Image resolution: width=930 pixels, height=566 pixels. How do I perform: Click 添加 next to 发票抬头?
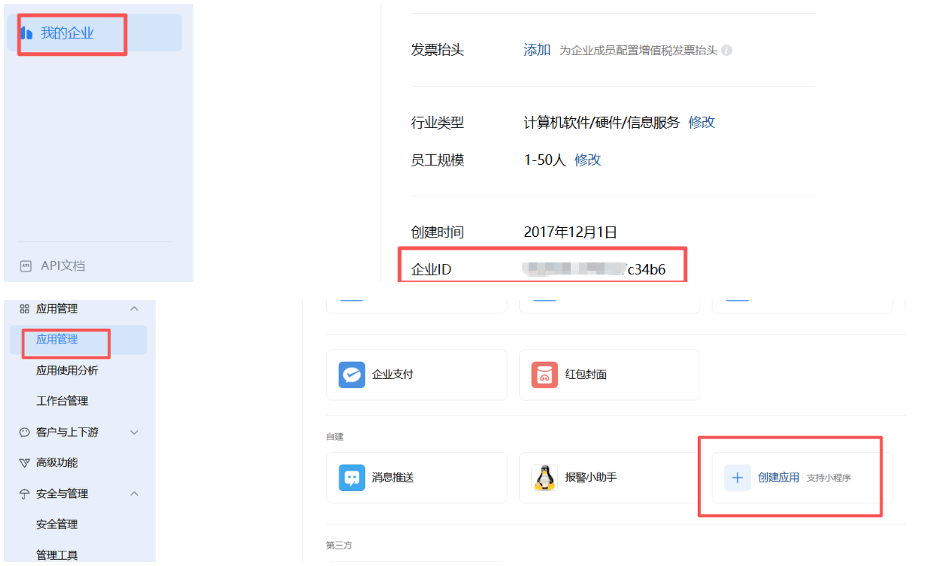(537, 50)
